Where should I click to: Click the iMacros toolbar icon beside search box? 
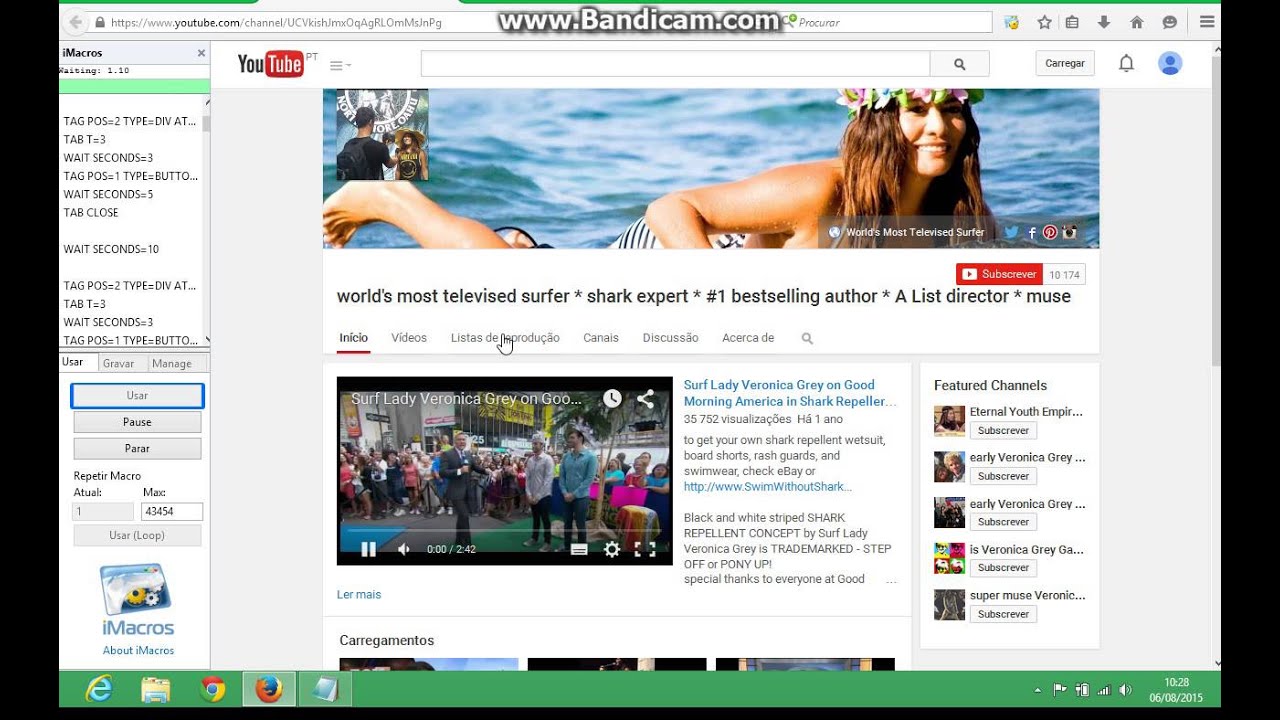(1012, 22)
